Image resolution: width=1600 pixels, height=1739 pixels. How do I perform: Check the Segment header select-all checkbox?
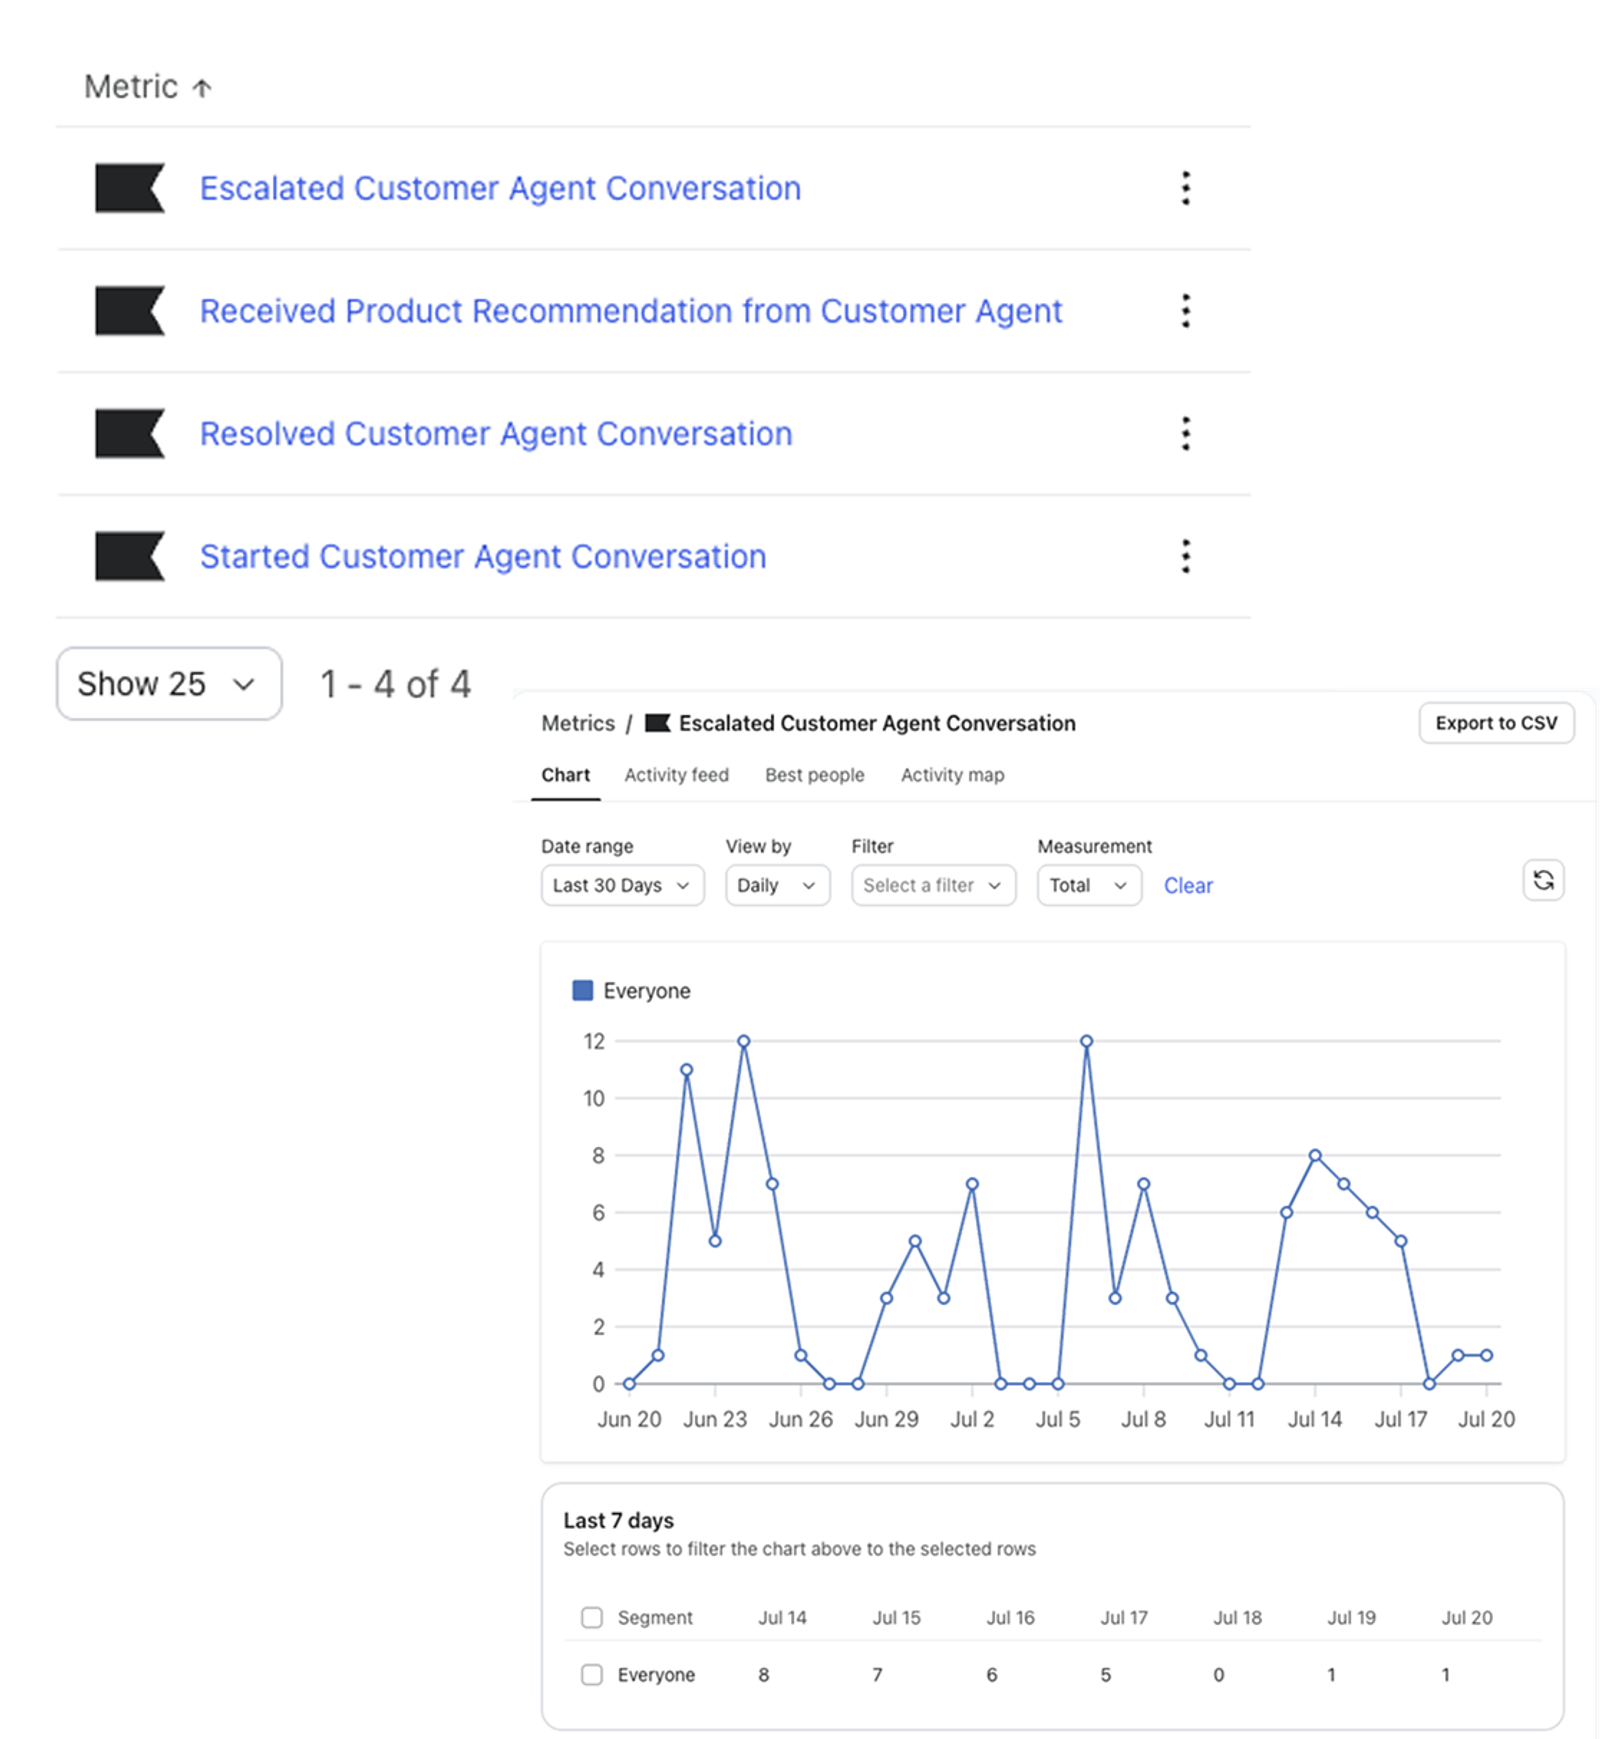[592, 1617]
